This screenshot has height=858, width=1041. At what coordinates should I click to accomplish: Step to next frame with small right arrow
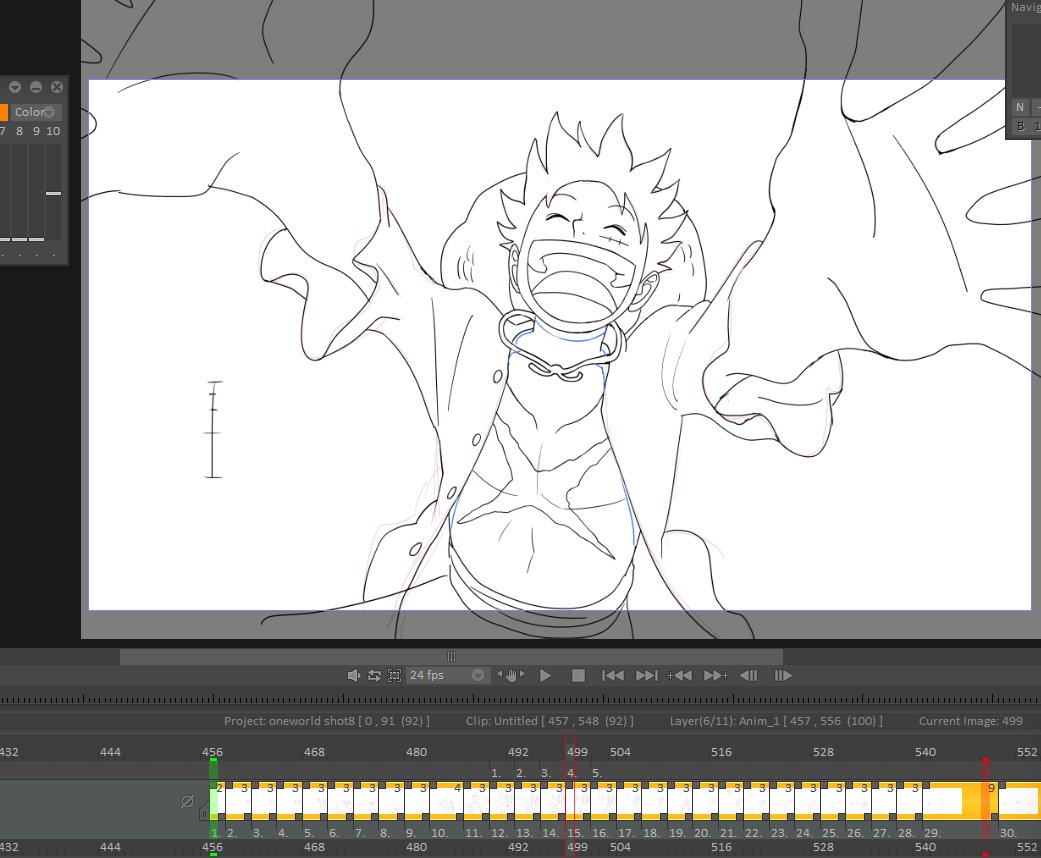point(522,674)
